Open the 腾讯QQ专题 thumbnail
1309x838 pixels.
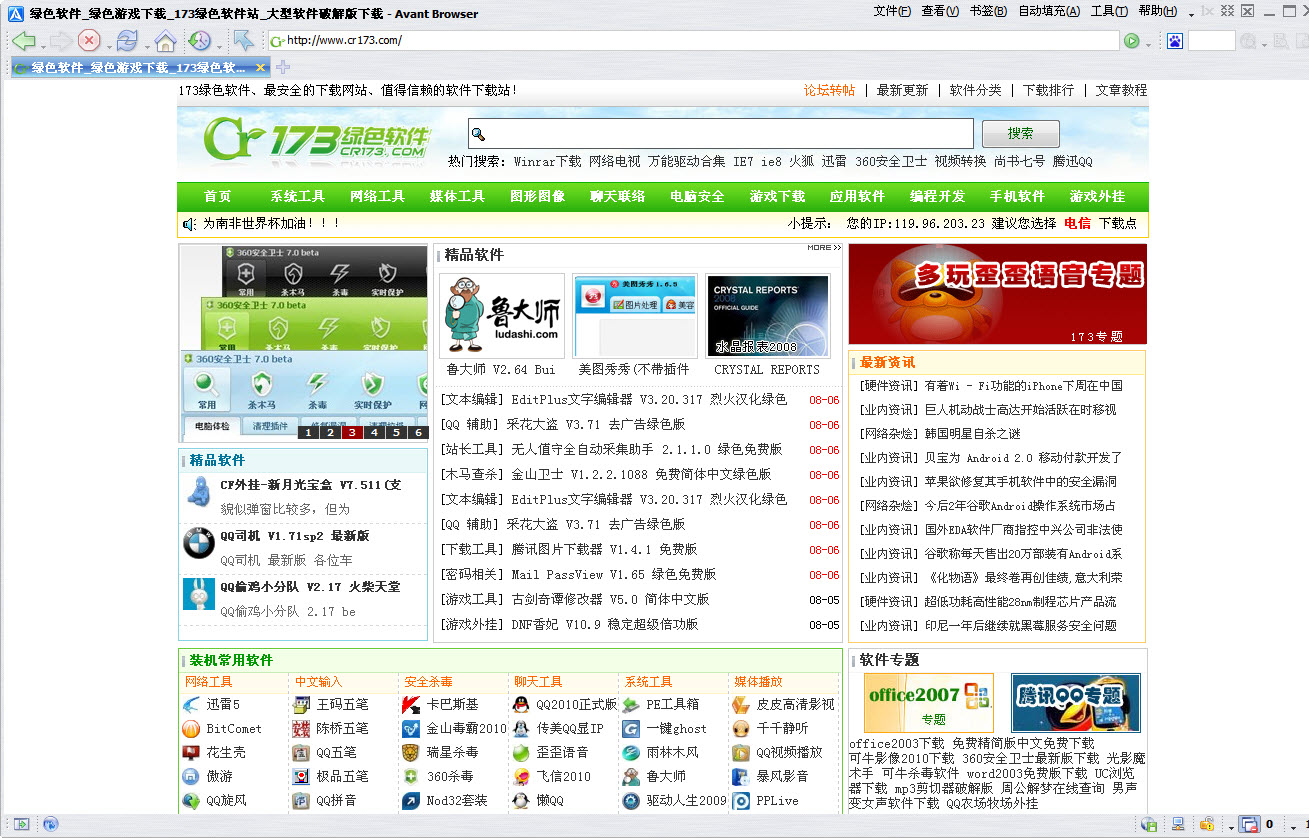pos(1075,702)
